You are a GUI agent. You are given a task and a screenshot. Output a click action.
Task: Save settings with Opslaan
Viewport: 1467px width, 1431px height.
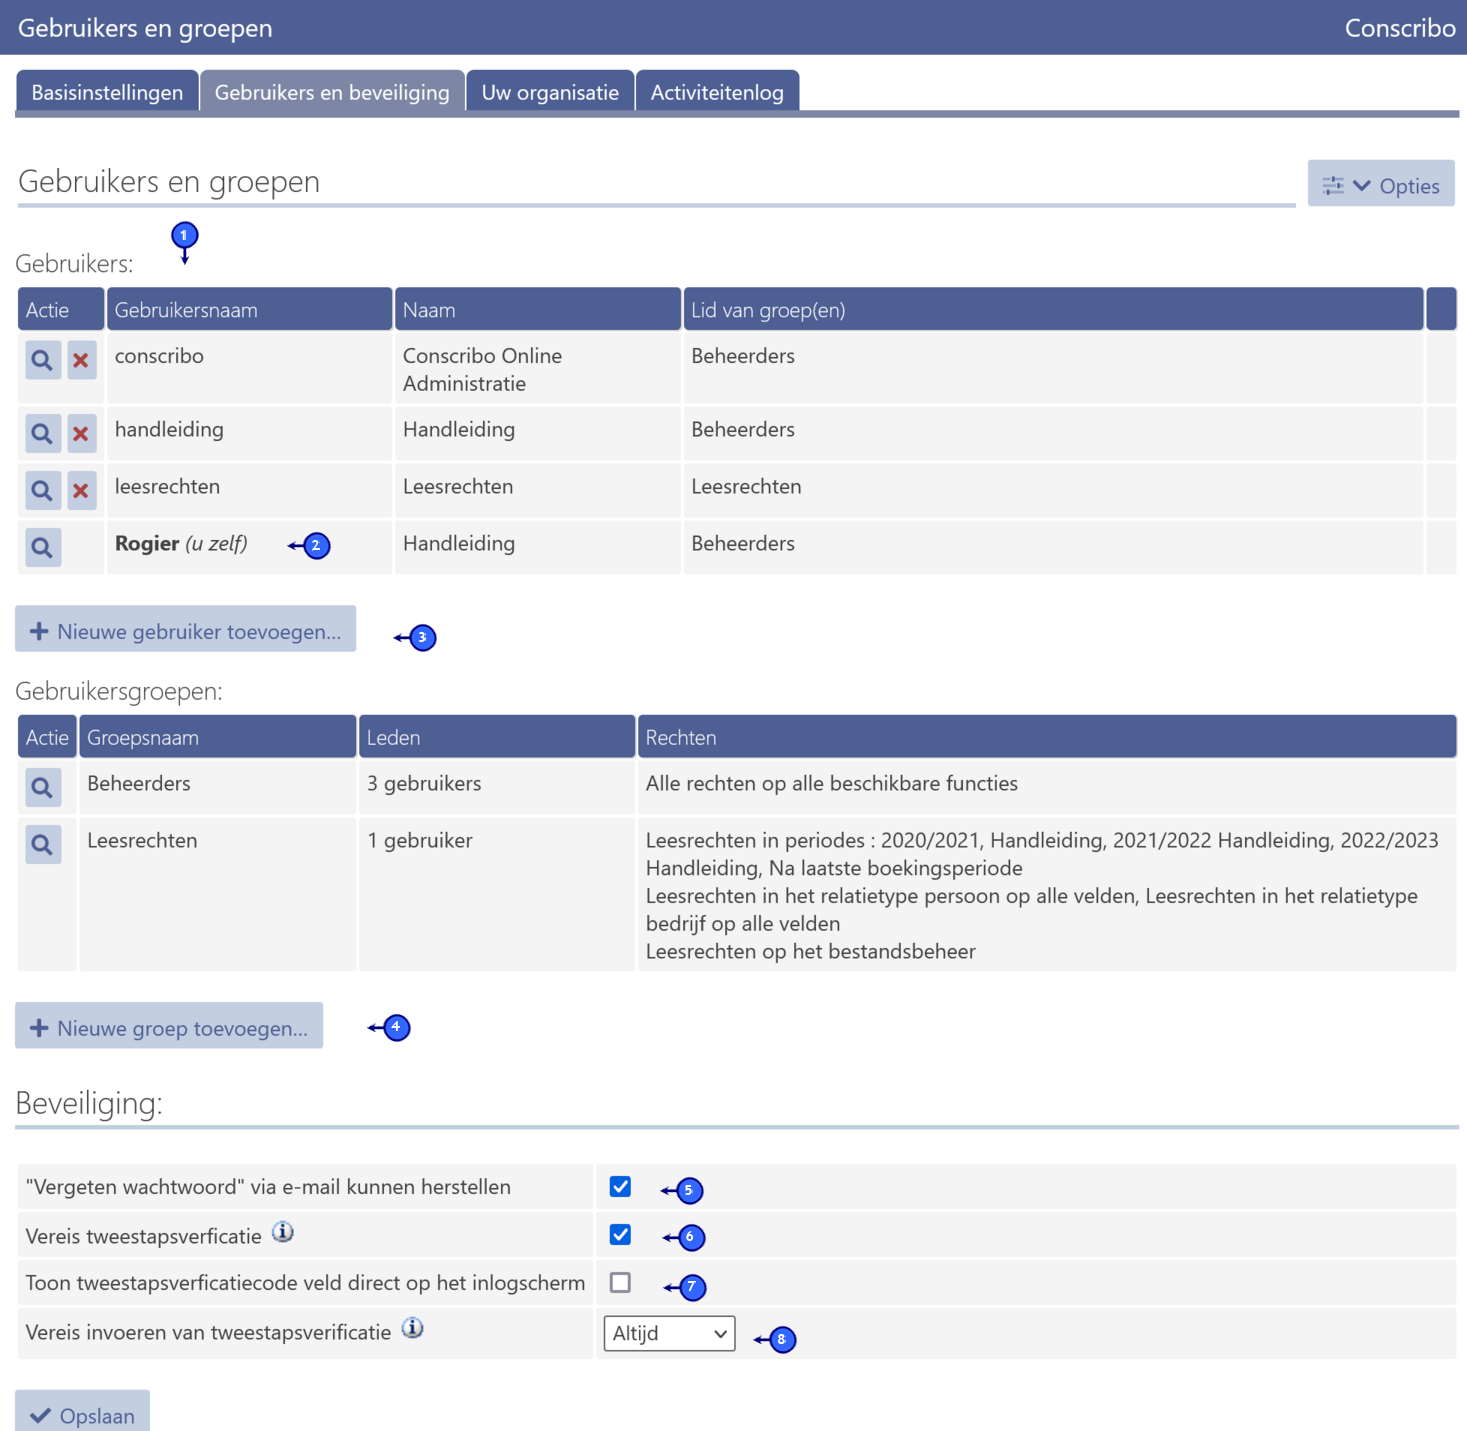(82, 1413)
